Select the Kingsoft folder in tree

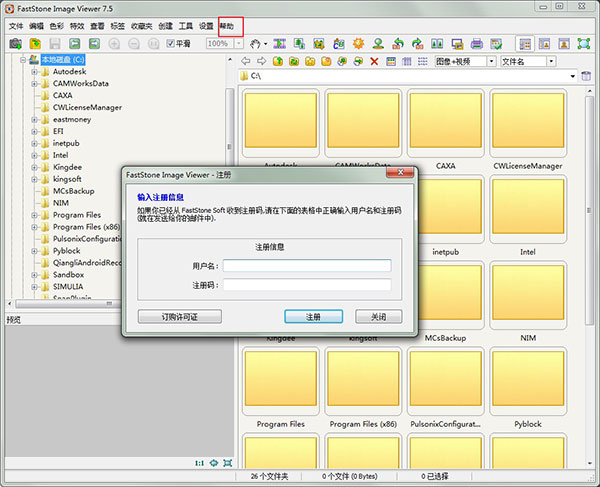click(x=69, y=179)
